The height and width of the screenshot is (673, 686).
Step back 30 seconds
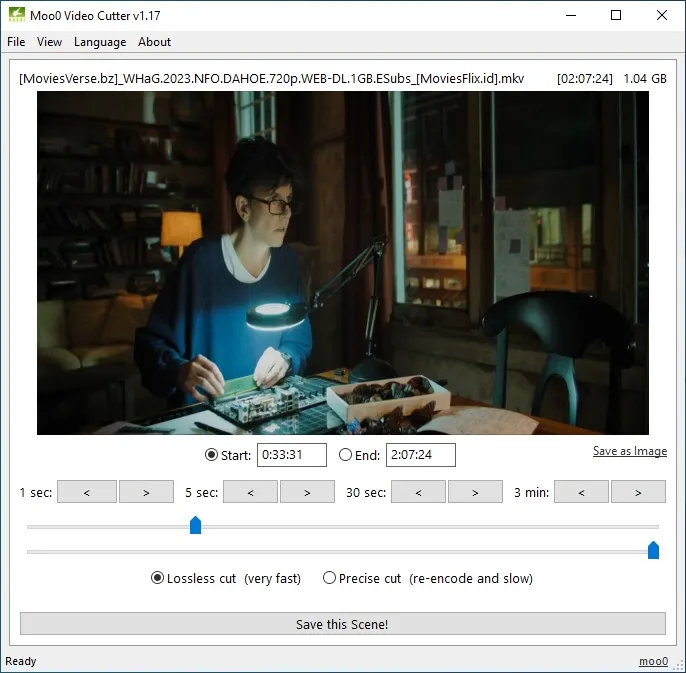[x=418, y=492]
